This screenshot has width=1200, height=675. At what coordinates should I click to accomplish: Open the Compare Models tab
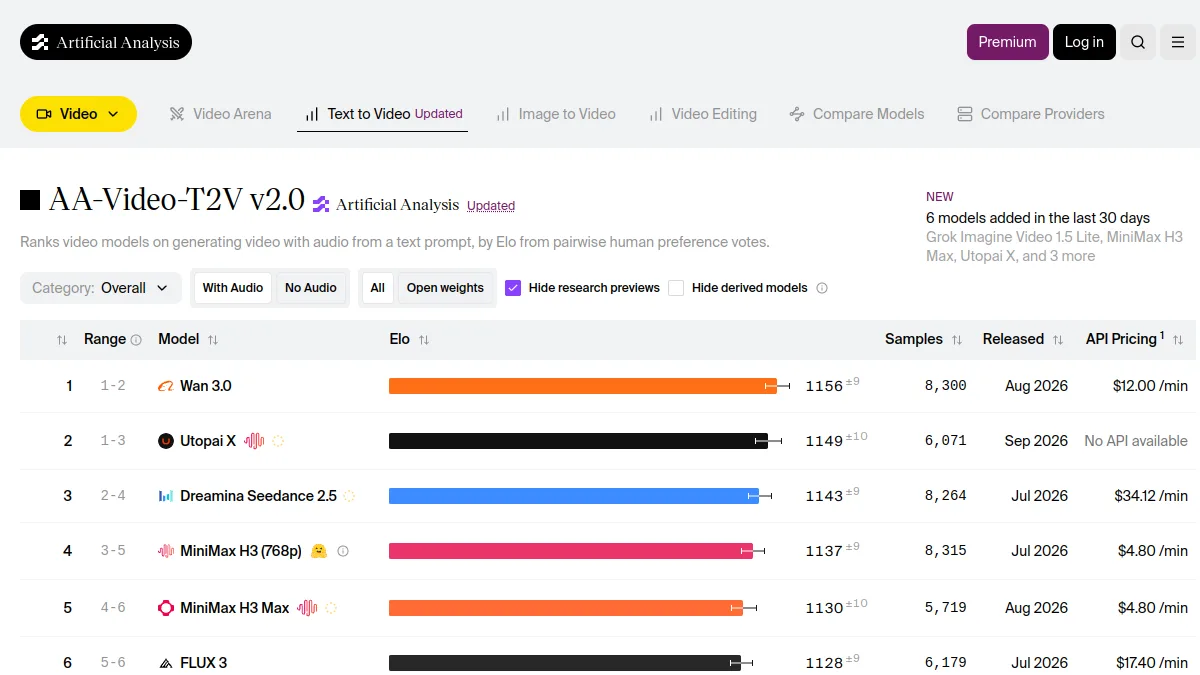point(857,114)
